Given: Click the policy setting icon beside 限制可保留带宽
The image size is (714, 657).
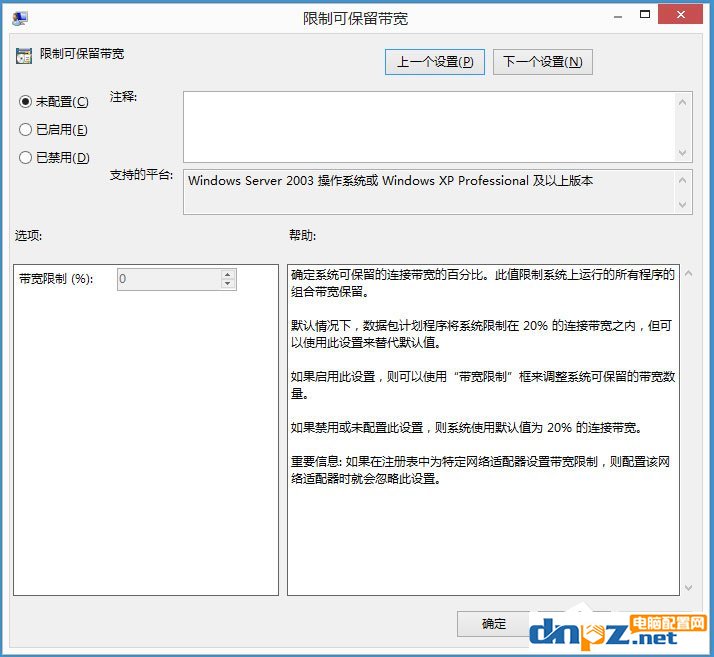Looking at the screenshot, I should 24,56.
